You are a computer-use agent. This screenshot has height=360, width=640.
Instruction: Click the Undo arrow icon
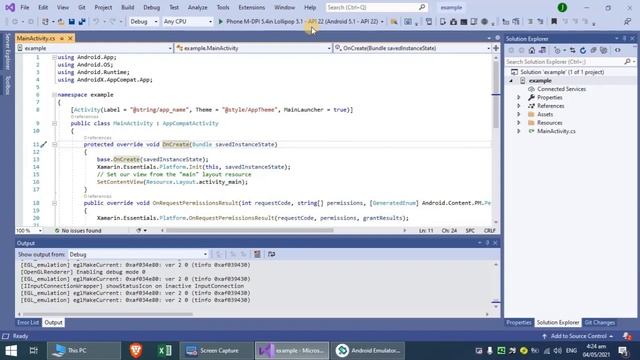pyautogui.click(x=96, y=22)
